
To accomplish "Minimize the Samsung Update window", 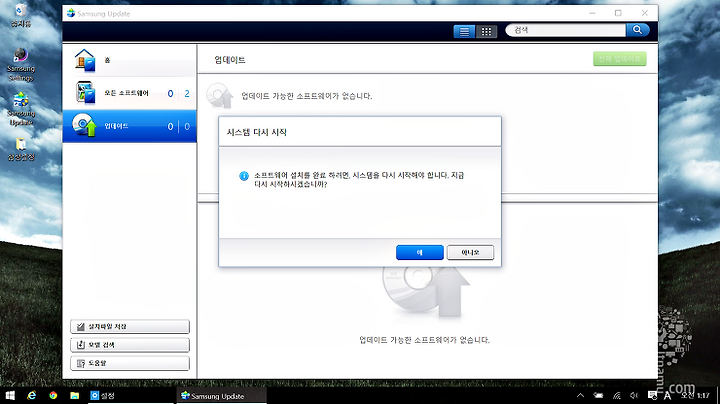I will click(x=592, y=13).
